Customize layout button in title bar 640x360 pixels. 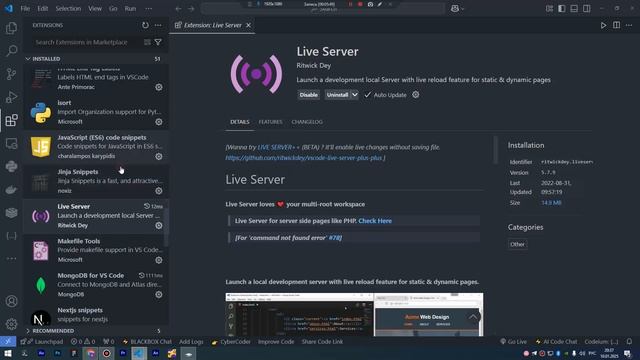[549, 9]
